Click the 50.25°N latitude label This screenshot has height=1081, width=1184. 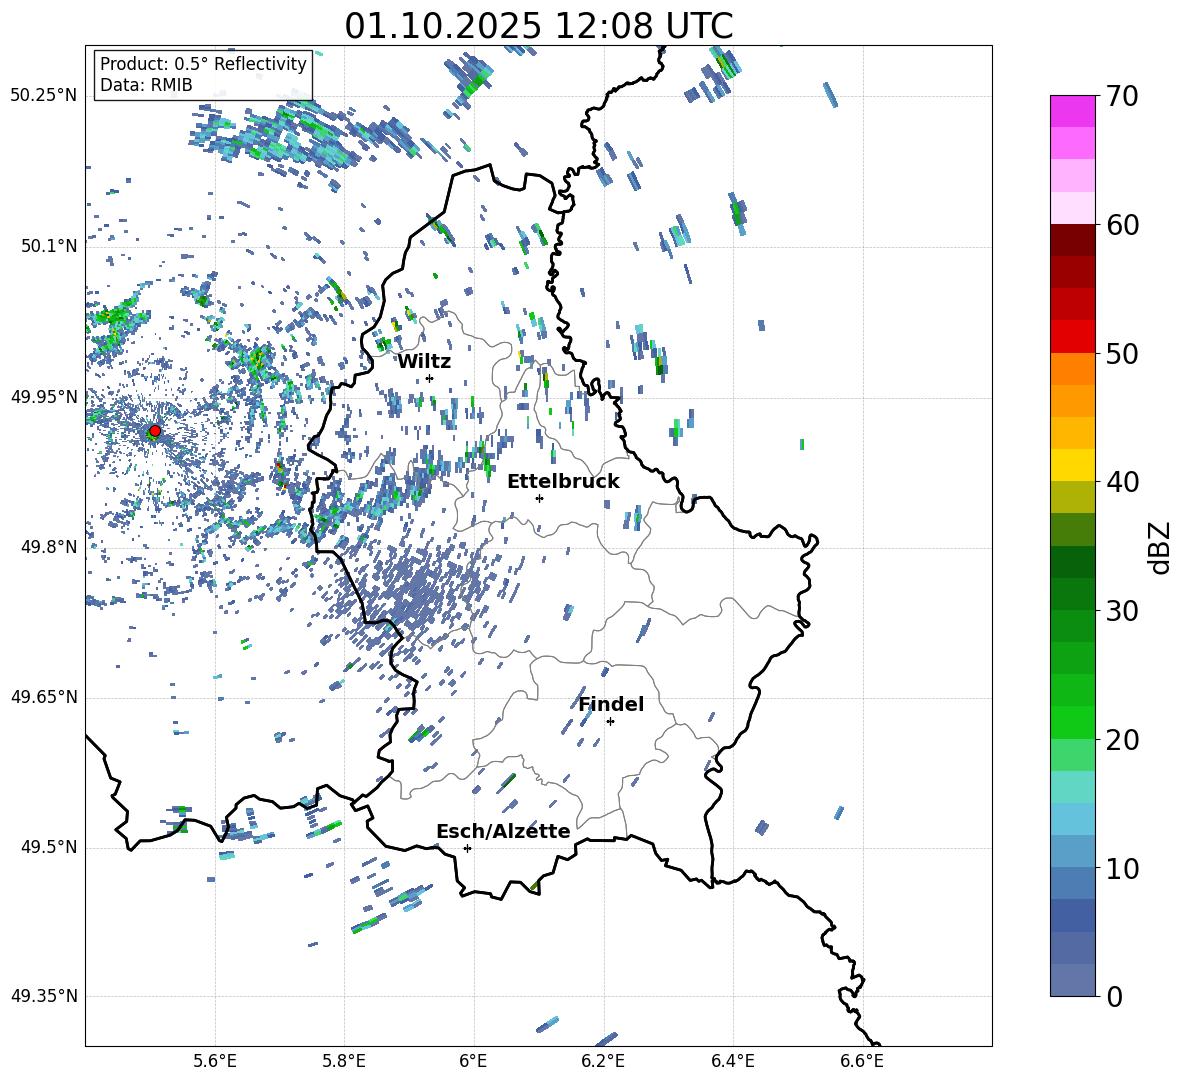click(44, 96)
